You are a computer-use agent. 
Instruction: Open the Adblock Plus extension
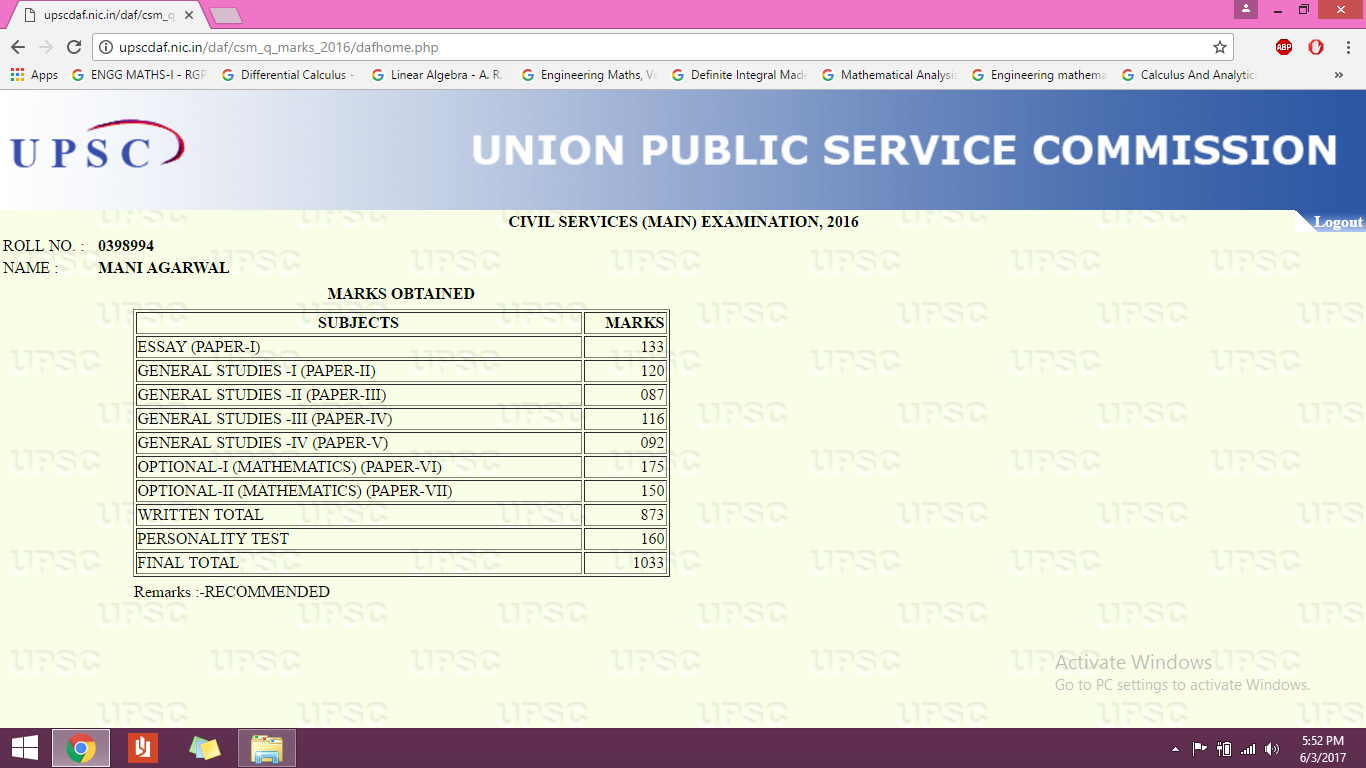tap(1284, 47)
